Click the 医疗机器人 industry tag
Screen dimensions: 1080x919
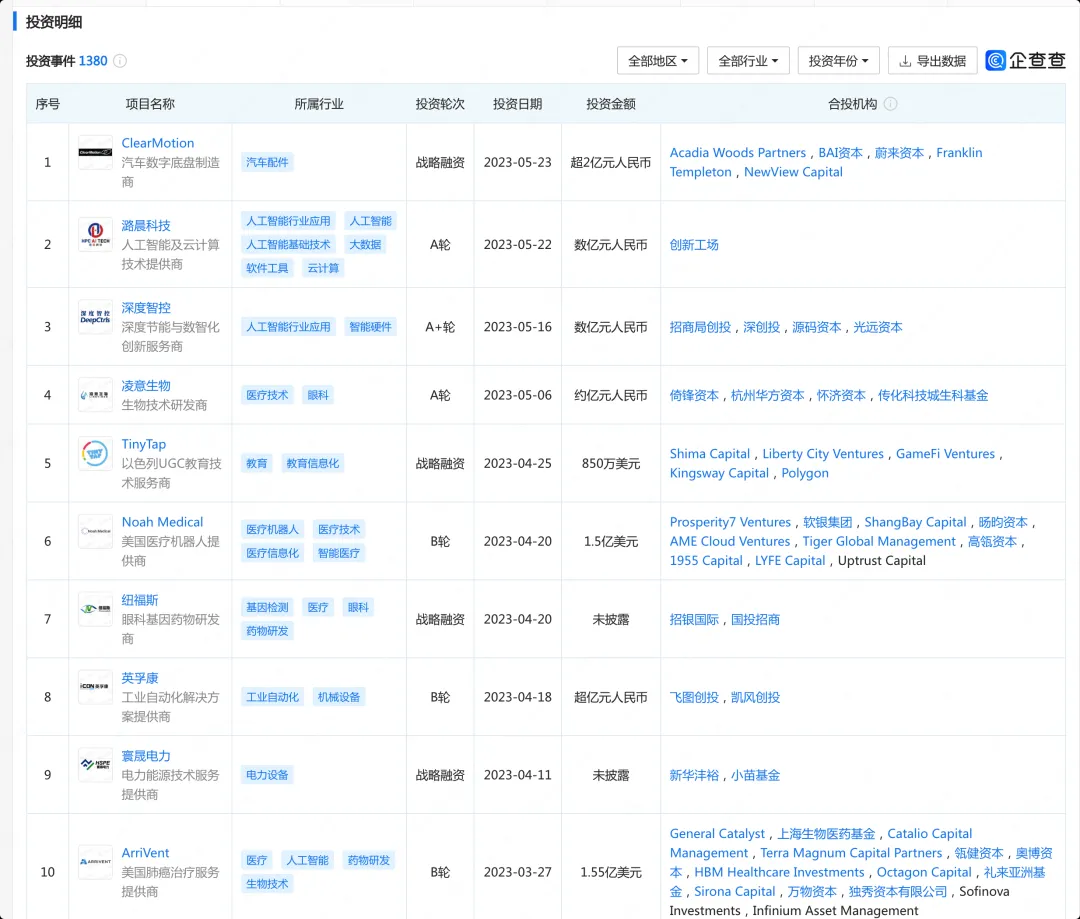pyautogui.click(x=273, y=529)
